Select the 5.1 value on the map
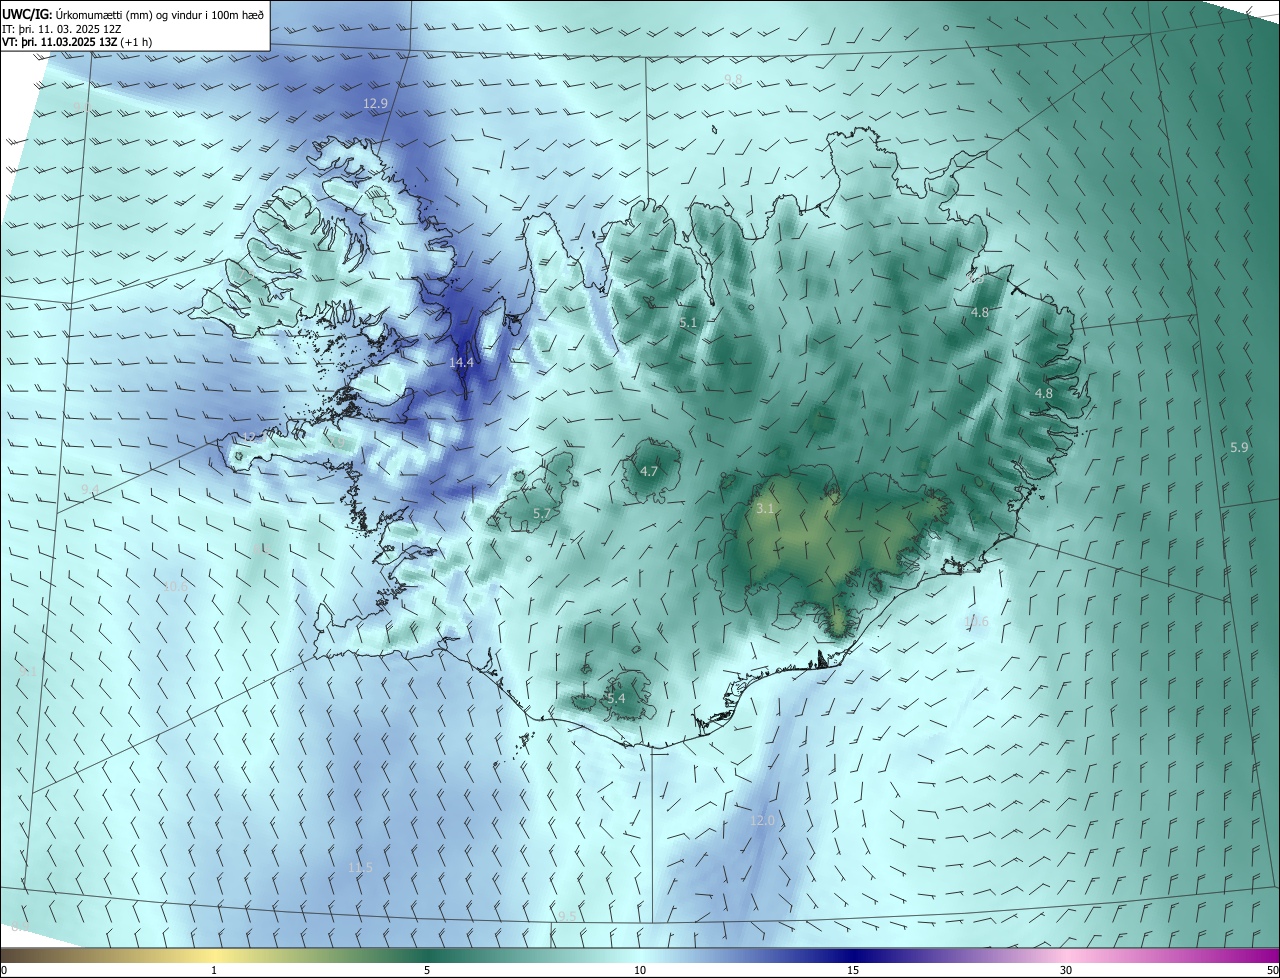This screenshot has width=1280, height=978. point(688,323)
